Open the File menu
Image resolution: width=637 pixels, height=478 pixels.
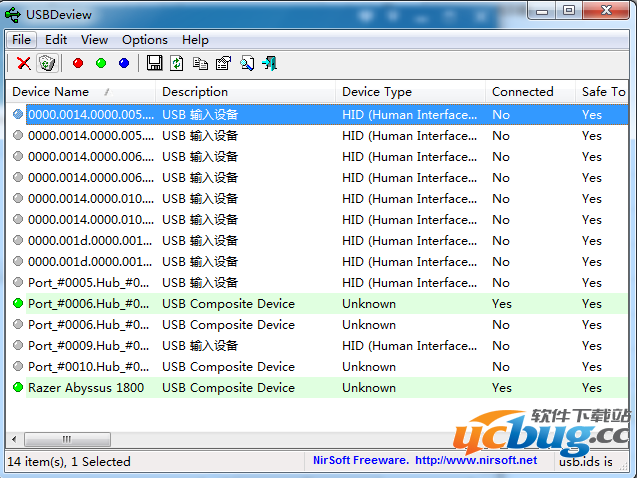(x=22, y=40)
